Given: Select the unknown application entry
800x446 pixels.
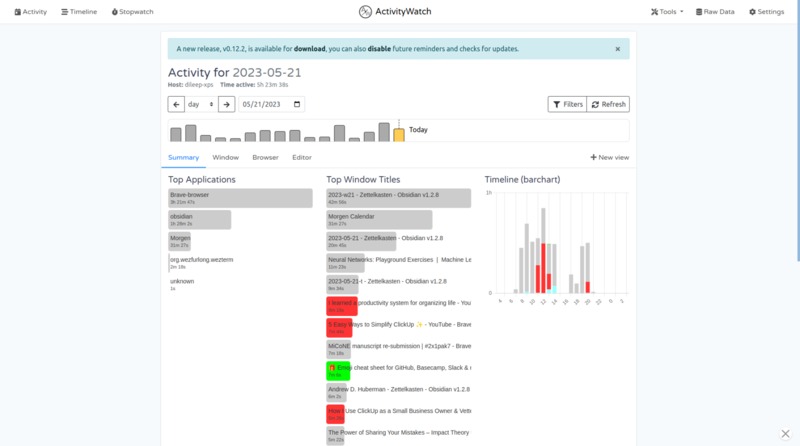Looking at the screenshot, I should [x=182, y=284].
